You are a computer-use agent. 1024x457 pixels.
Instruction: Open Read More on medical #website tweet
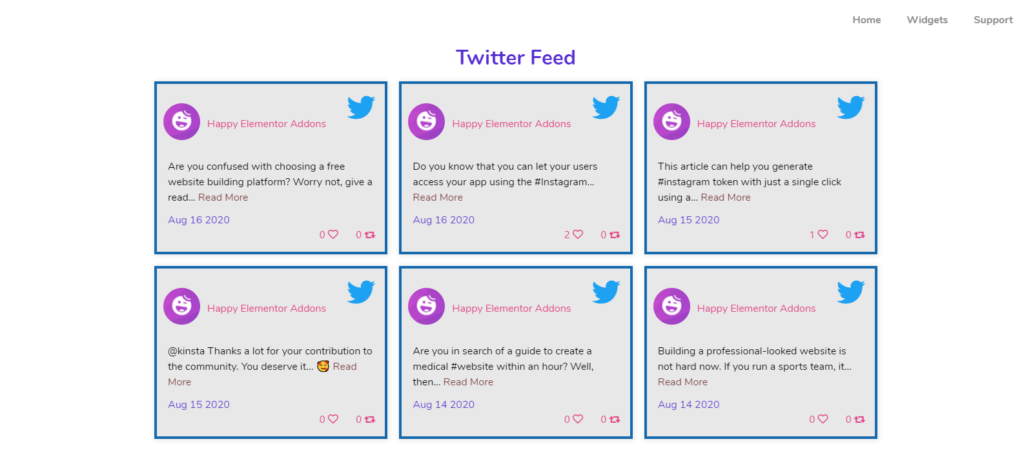[x=468, y=382]
